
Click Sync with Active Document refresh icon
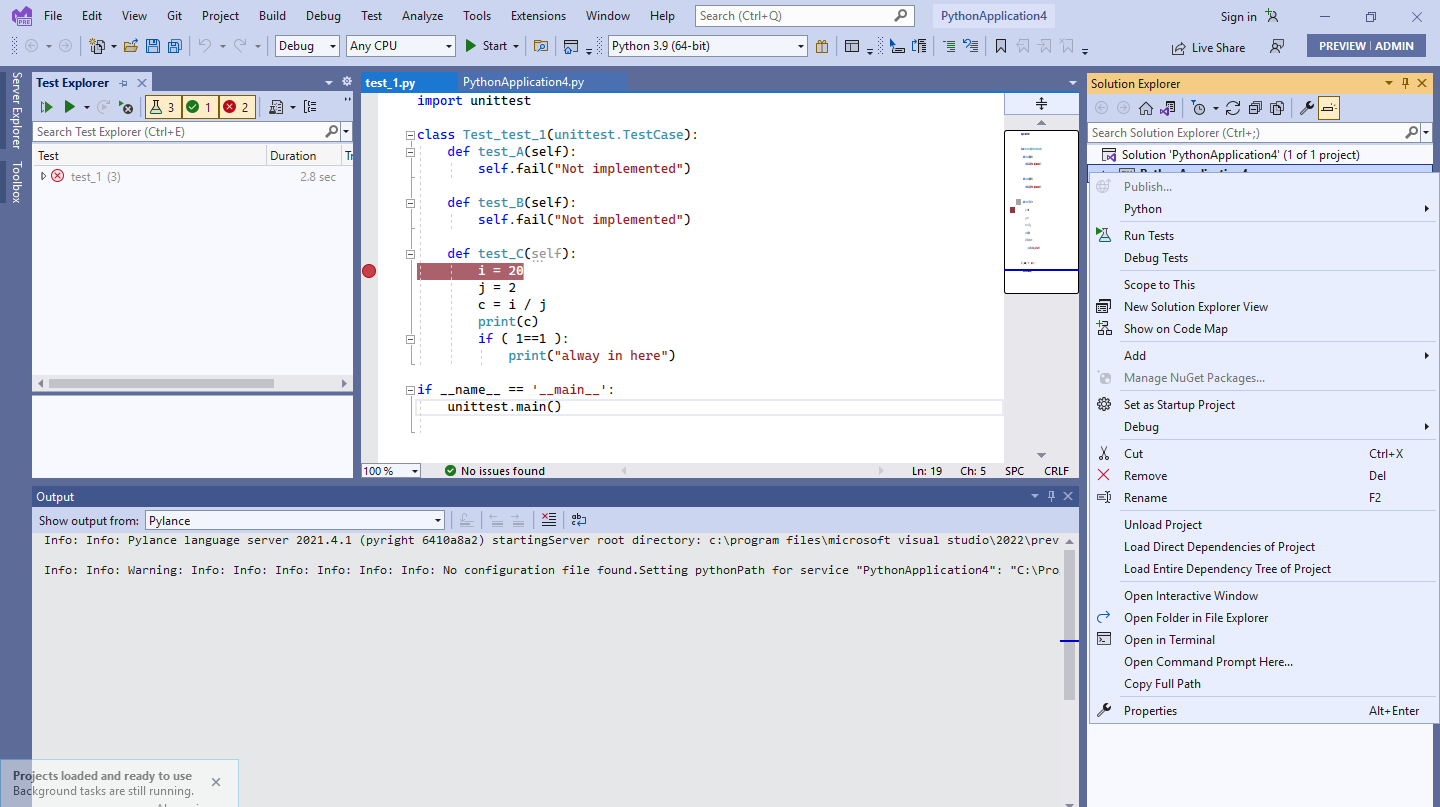[x=1232, y=108]
